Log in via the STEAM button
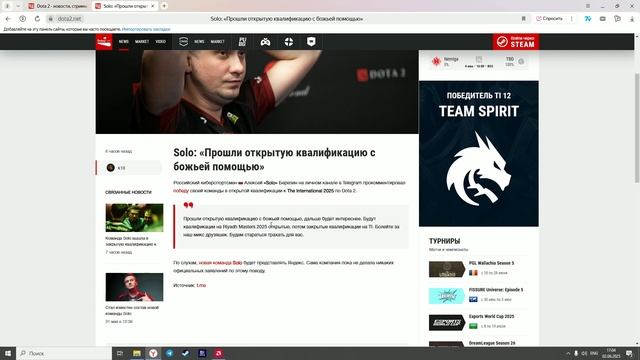The width and height of the screenshot is (640, 360). pos(516,42)
